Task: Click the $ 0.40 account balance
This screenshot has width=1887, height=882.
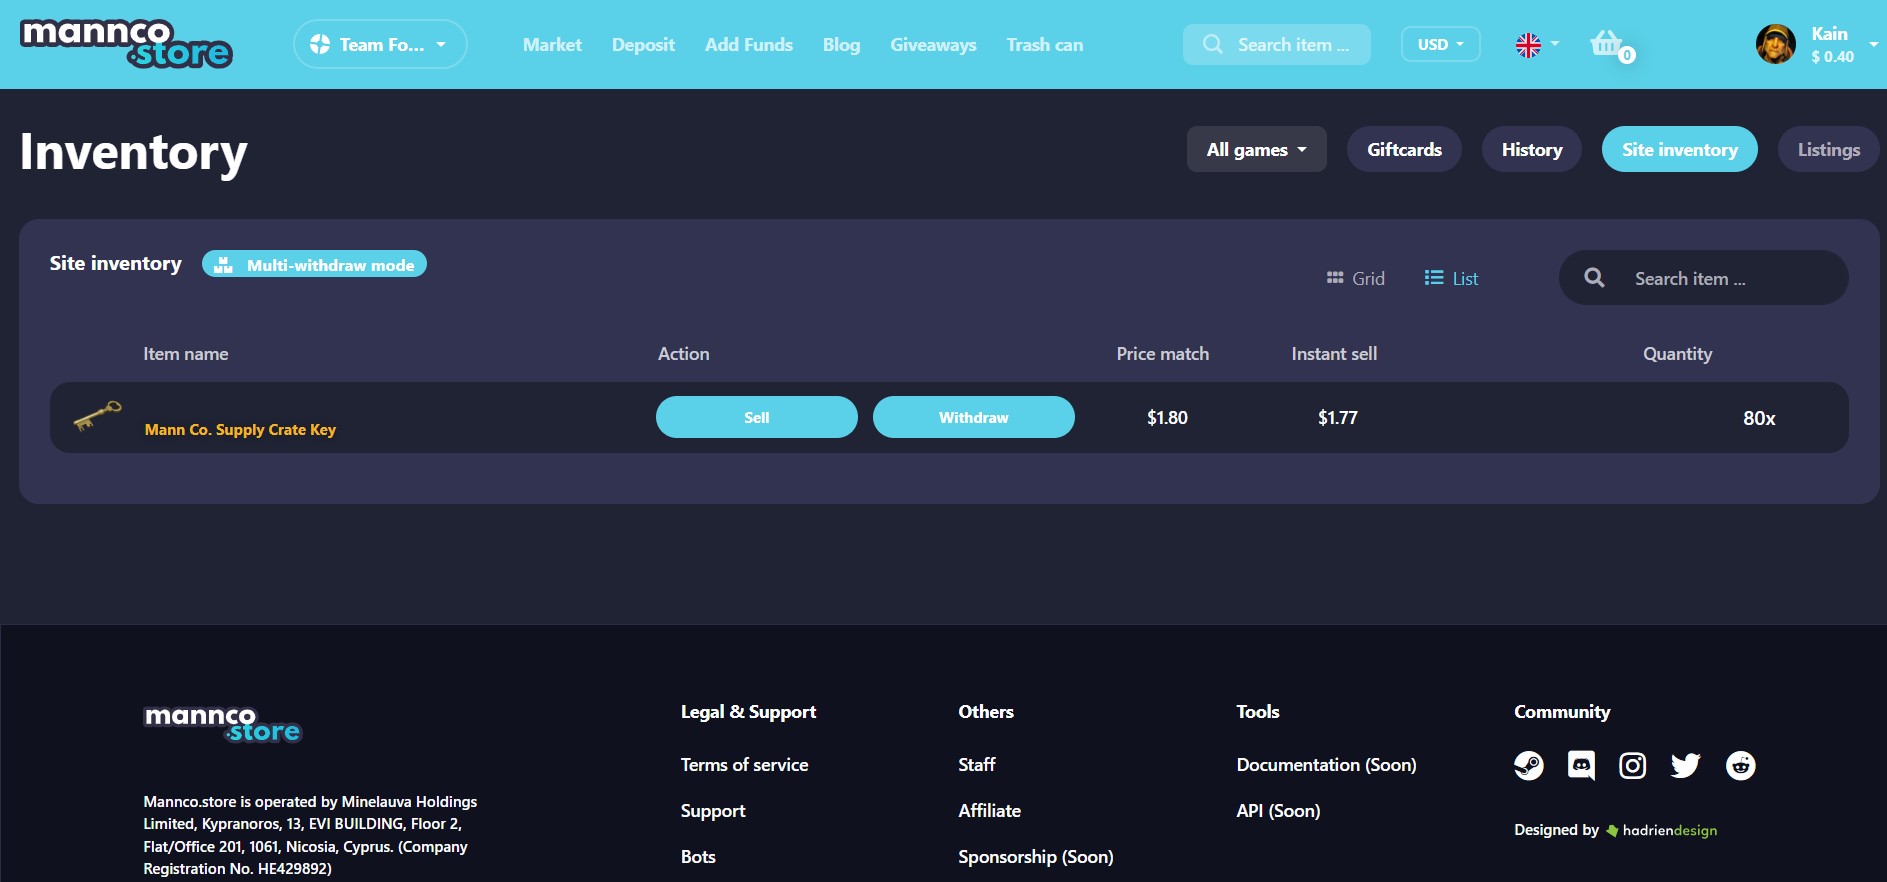Action: coord(1832,57)
